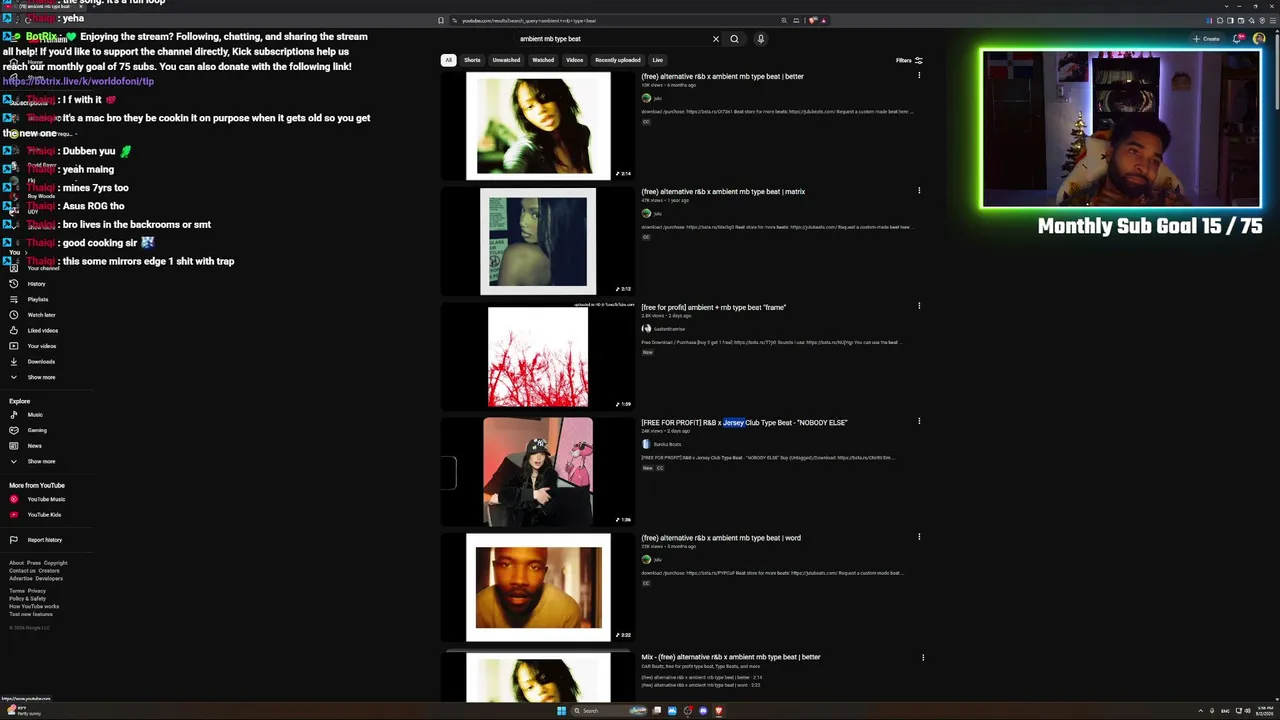Screen dimensions: 1280x720
Task: Open '(free) alternative r&b x ambient mb type beat | better' title
Action: click(722, 76)
